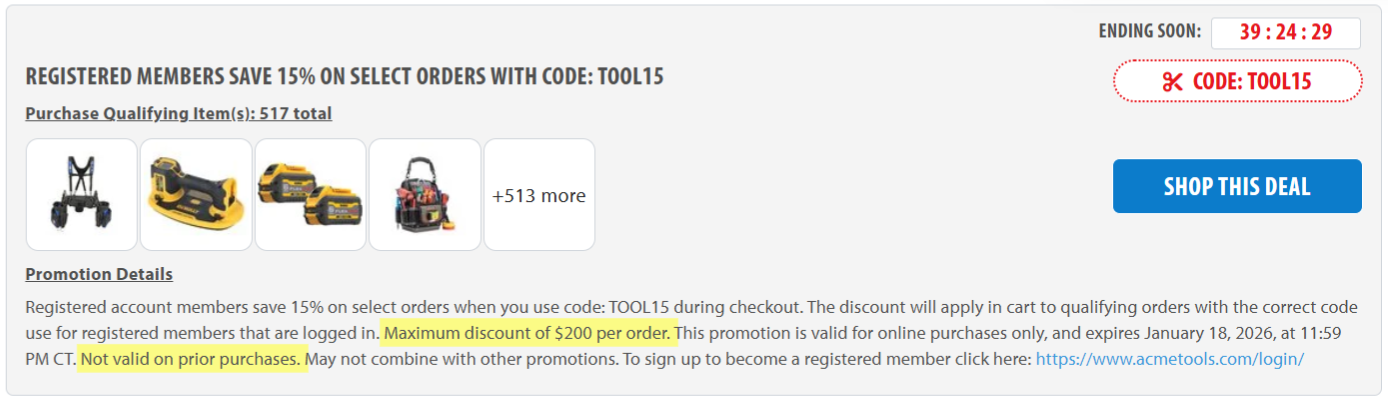Click the Registered Members Save 15% headline
1388x413 pixels.
[344, 77]
